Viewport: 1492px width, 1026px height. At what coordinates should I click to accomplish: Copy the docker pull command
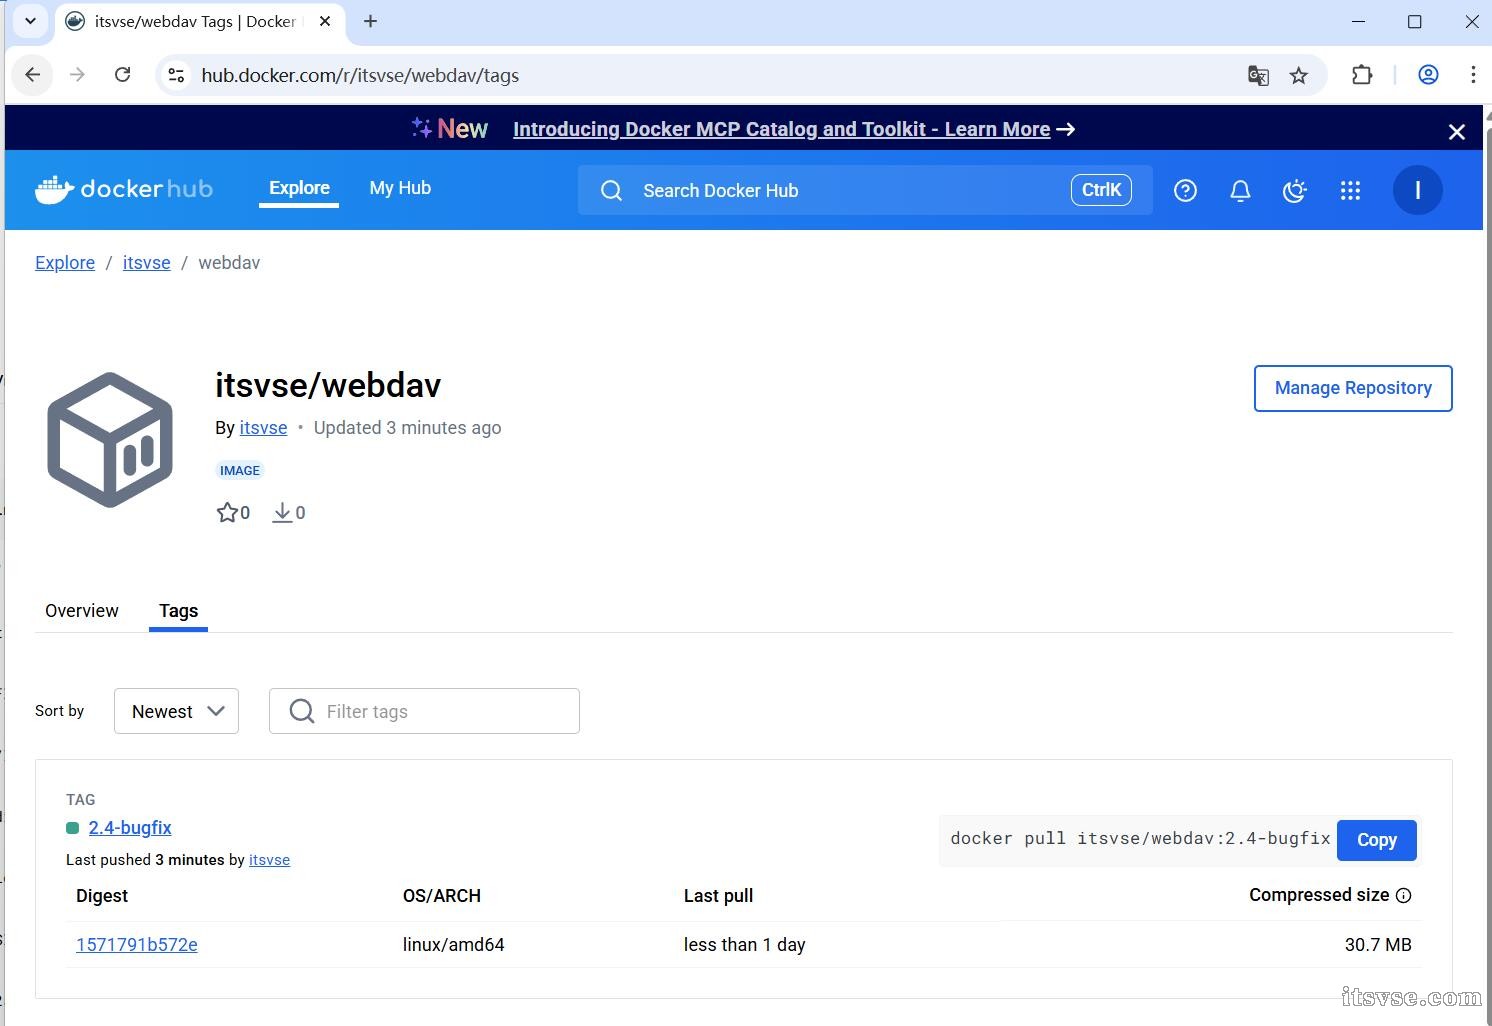[1376, 840]
